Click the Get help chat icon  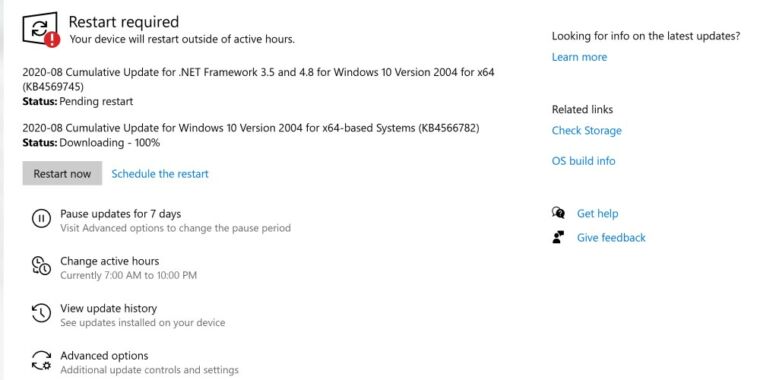click(558, 213)
